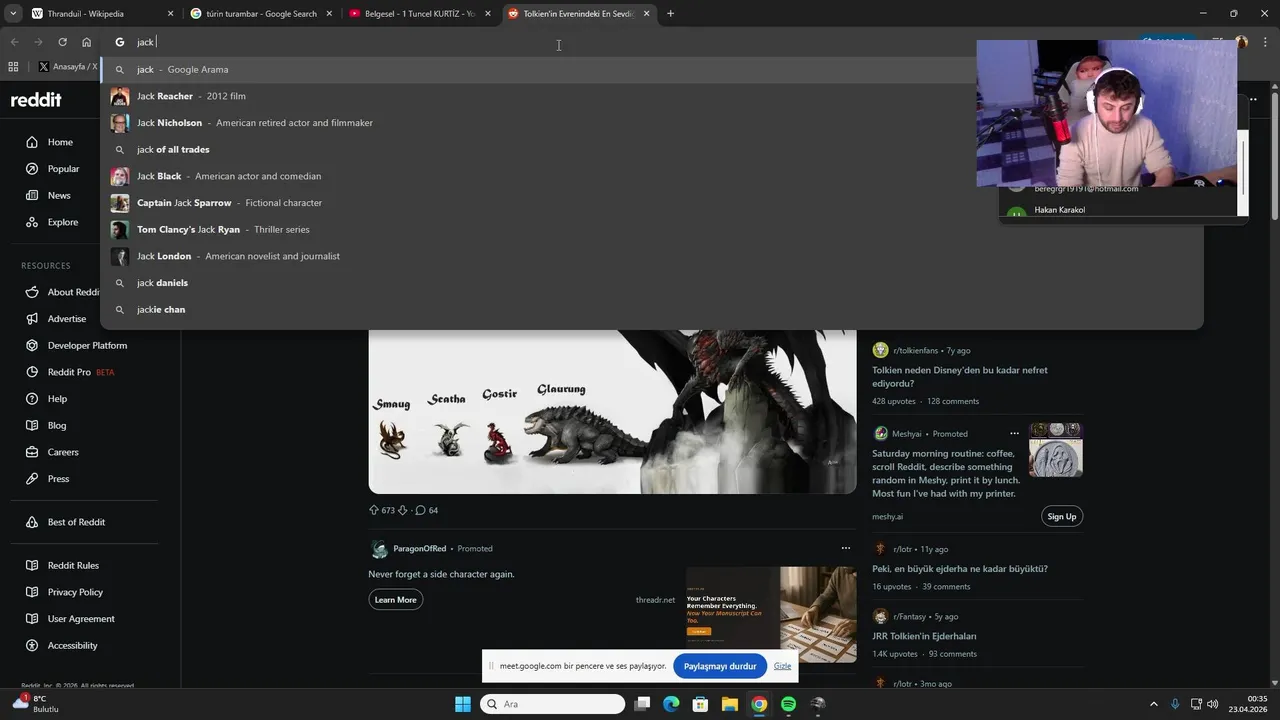Image resolution: width=1280 pixels, height=720 pixels.
Task: Expand the tab search dropdown arrow
Action: [x=12, y=14]
